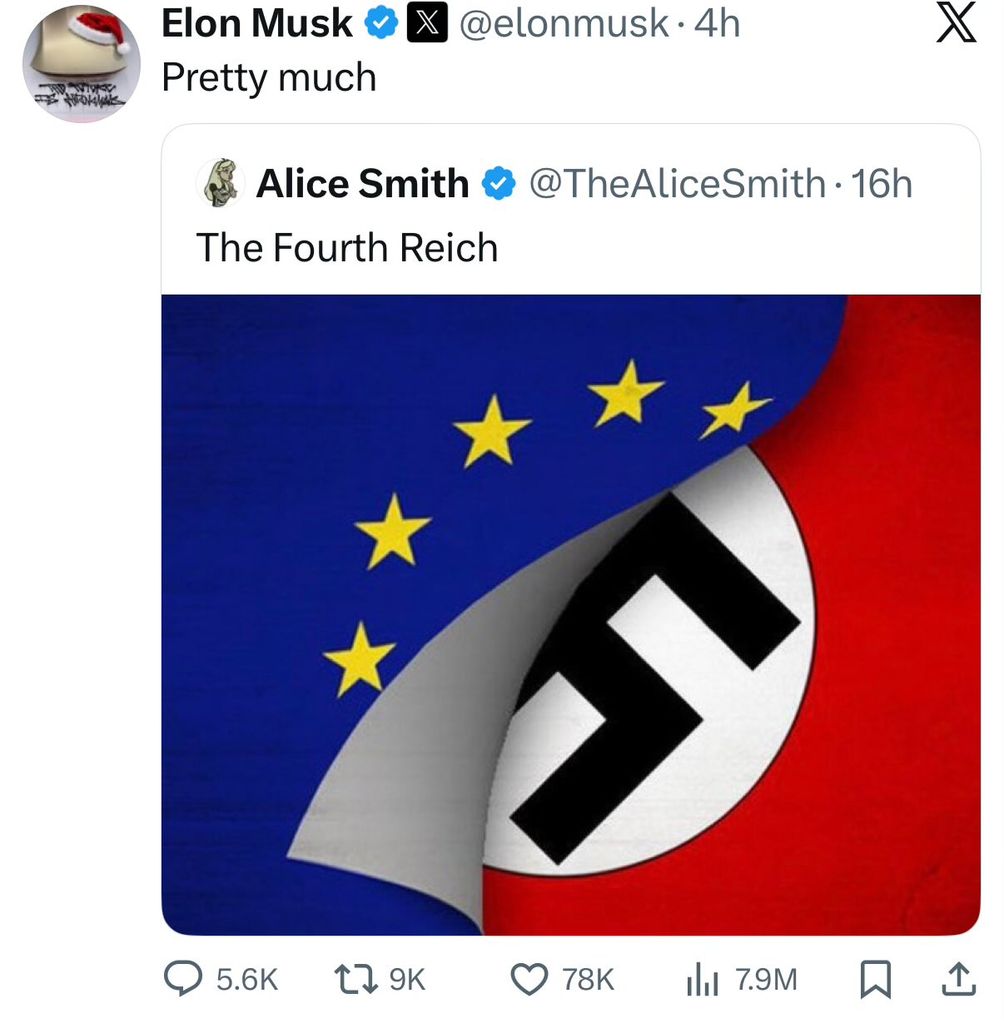Click the "Pretty much" post text
The image size is (1004, 1024).
click(269, 78)
